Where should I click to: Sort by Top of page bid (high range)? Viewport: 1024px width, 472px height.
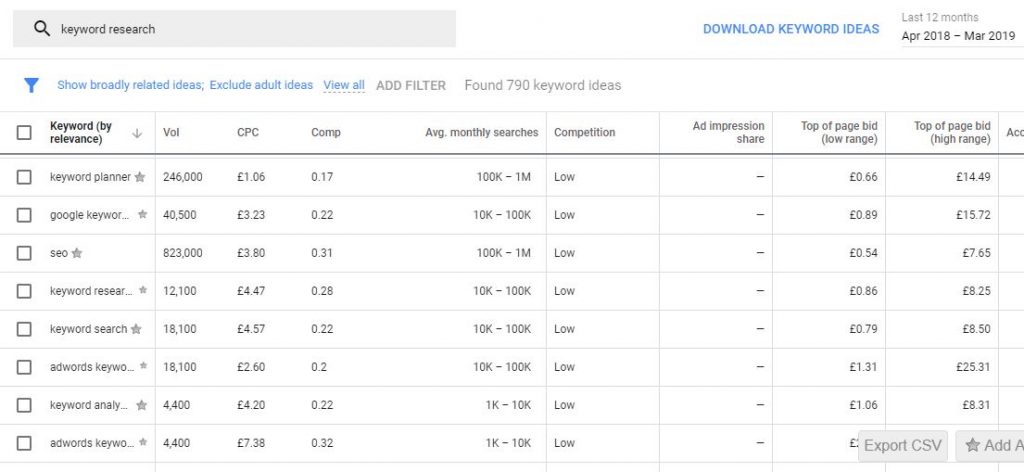[952, 133]
